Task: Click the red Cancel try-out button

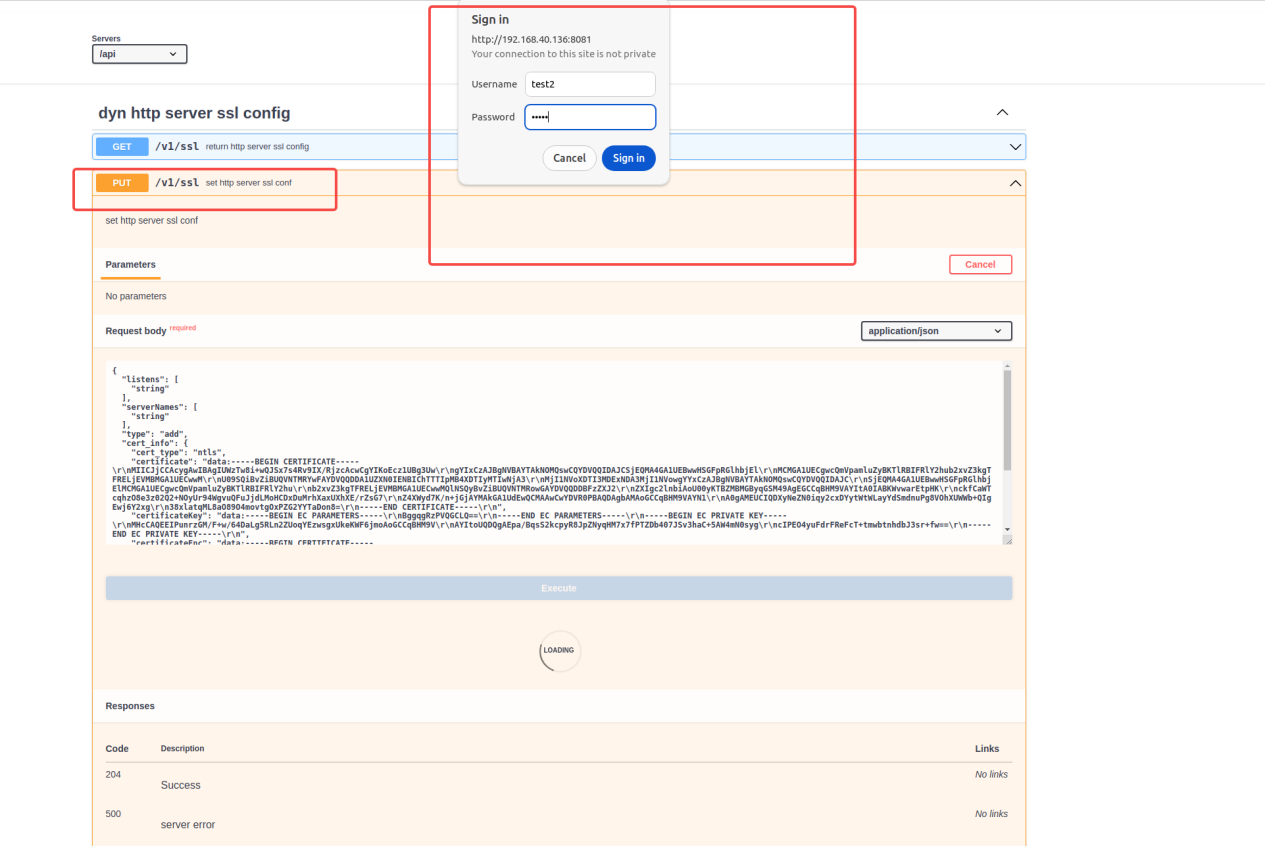Action: pyautogui.click(x=980, y=265)
